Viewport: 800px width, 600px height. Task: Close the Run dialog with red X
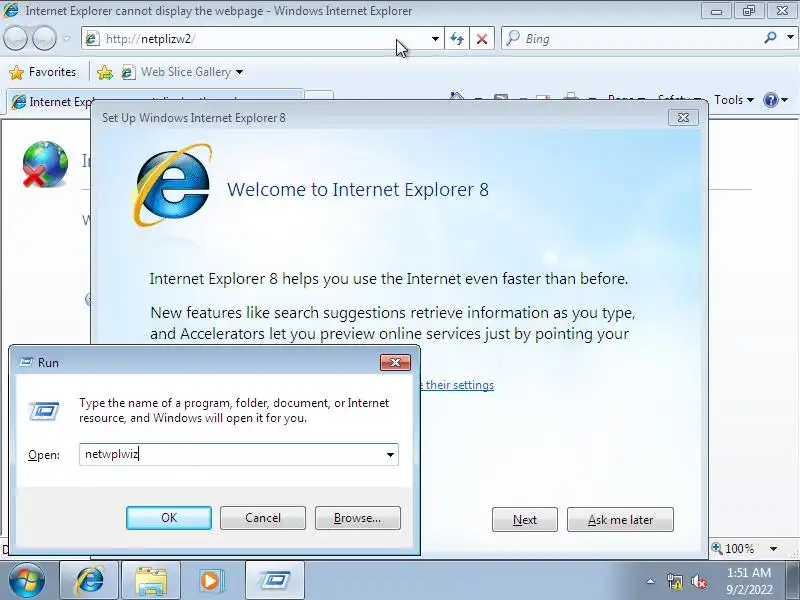395,362
